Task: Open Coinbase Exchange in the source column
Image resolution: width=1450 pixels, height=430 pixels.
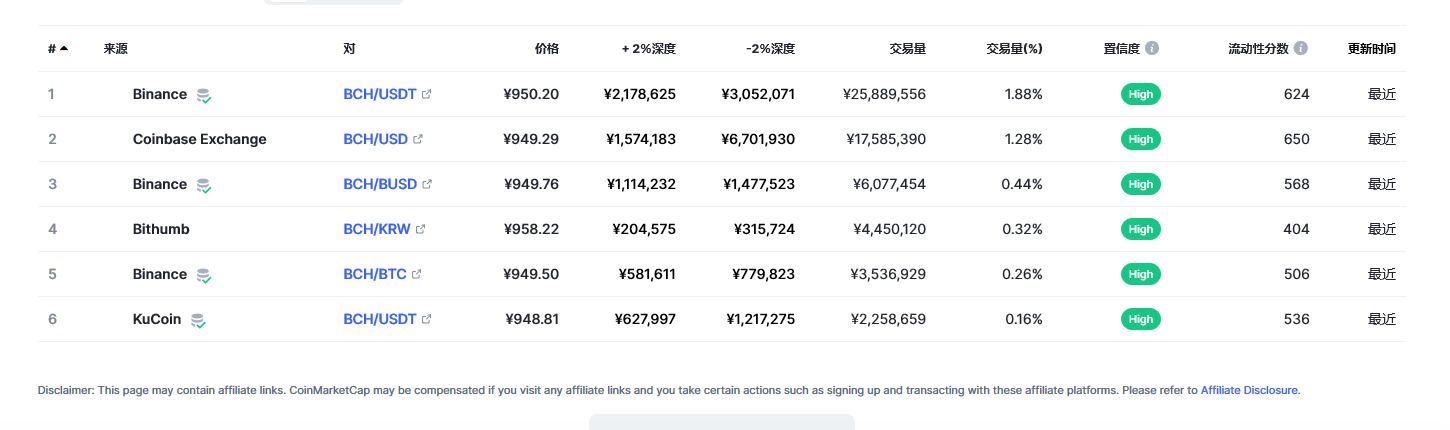Action: (x=199, y=139)
